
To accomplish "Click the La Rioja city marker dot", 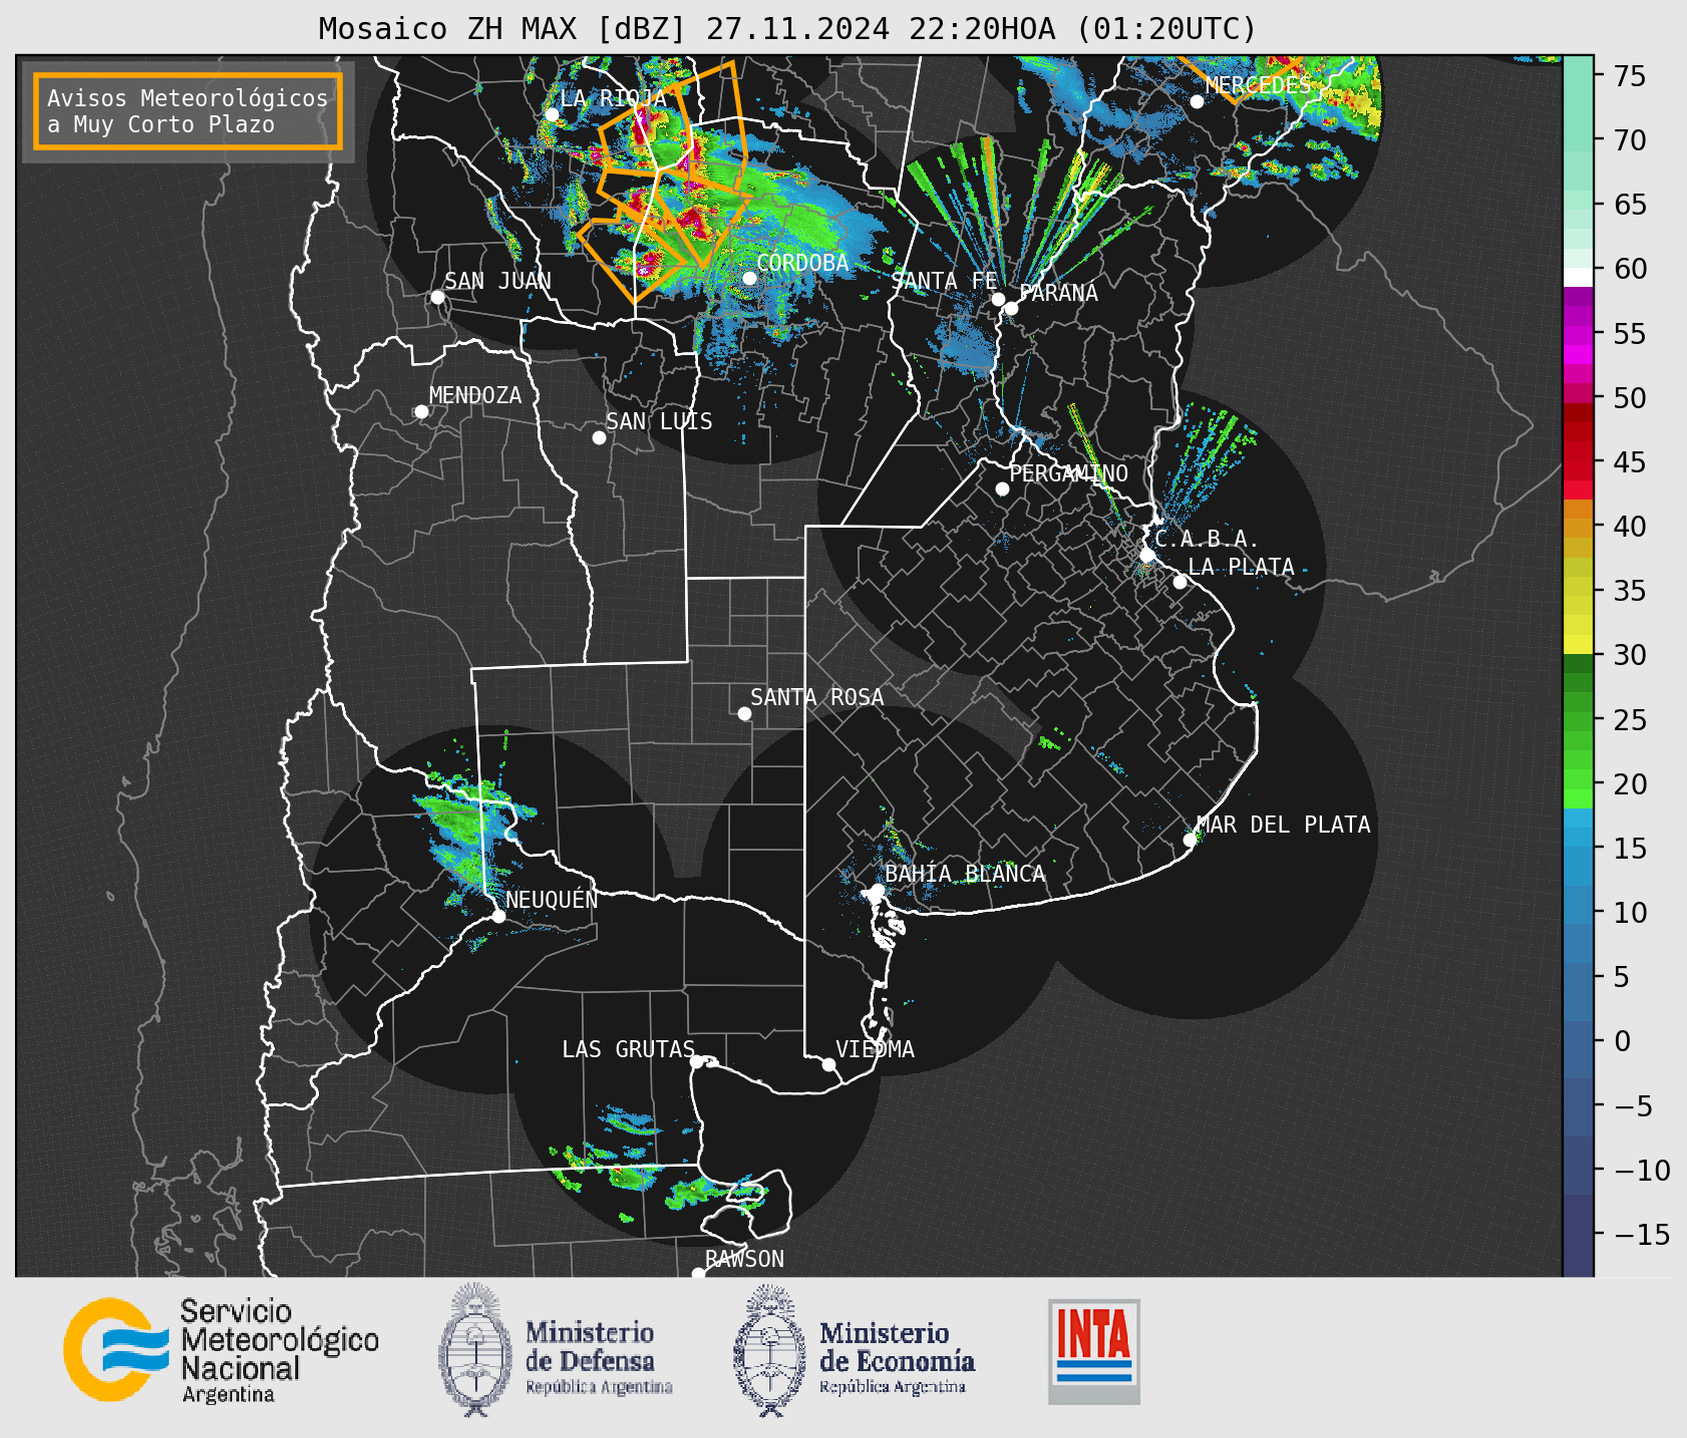I will click(x=552, y=115).
